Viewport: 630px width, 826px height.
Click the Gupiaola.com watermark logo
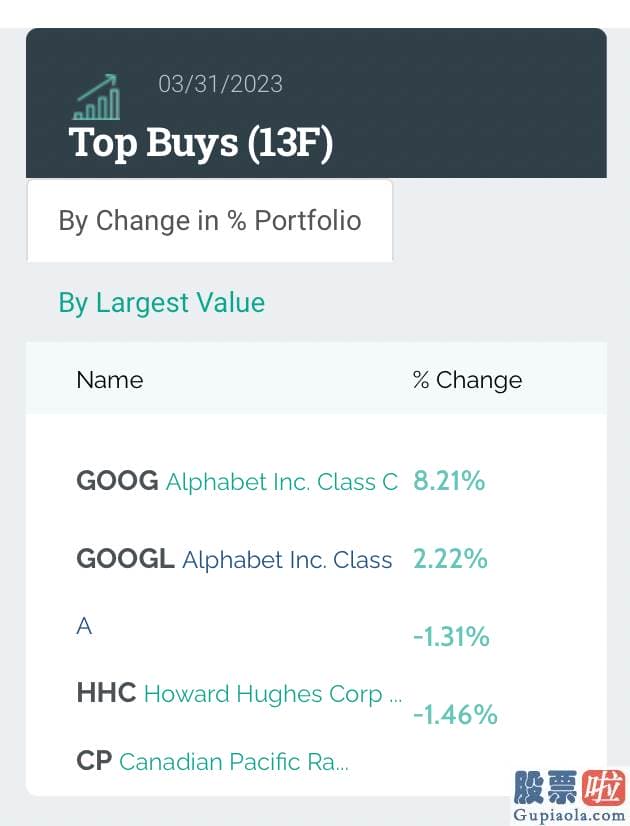[x=569, y=795]
